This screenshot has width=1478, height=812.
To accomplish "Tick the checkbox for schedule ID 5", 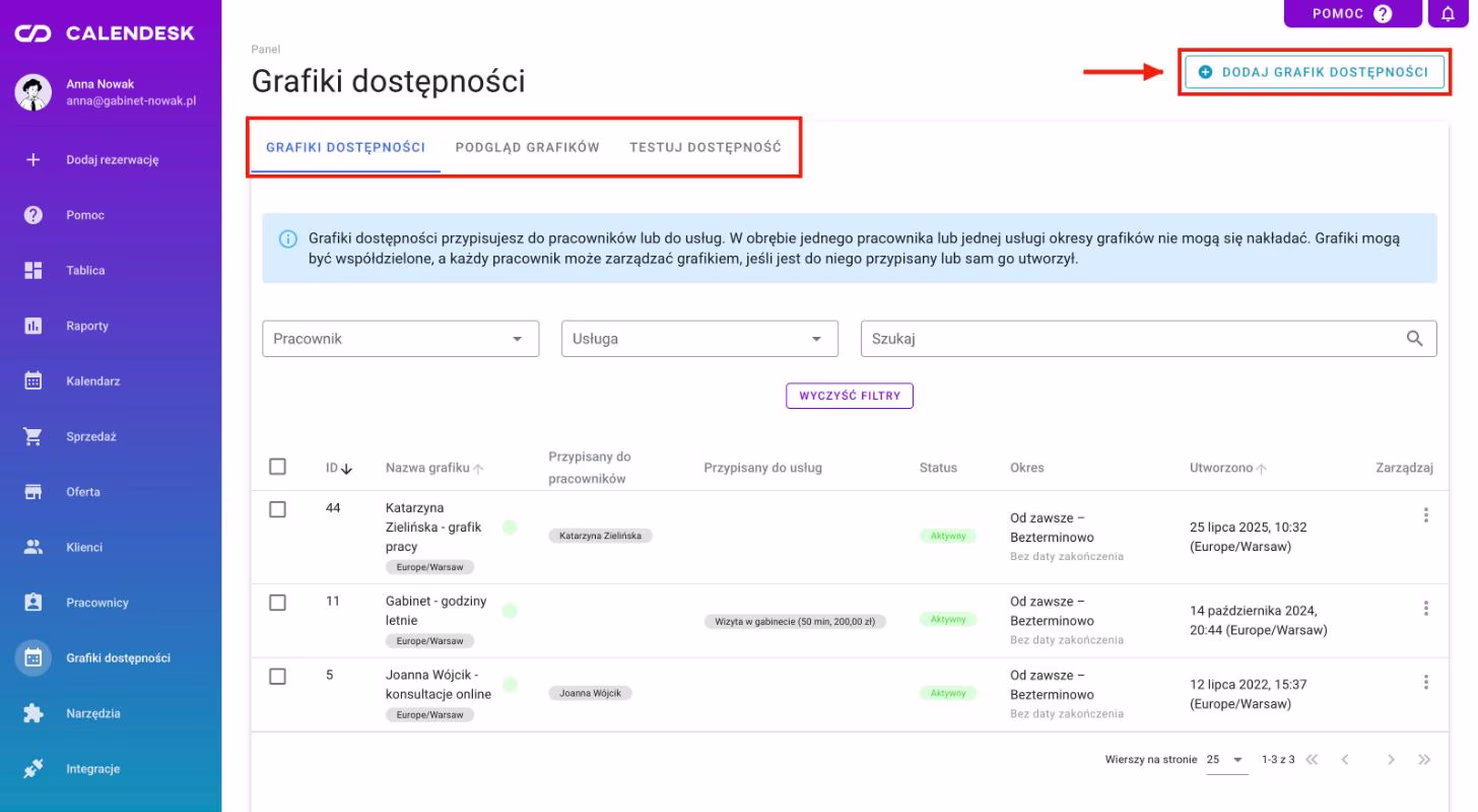I will pos(278,676).
